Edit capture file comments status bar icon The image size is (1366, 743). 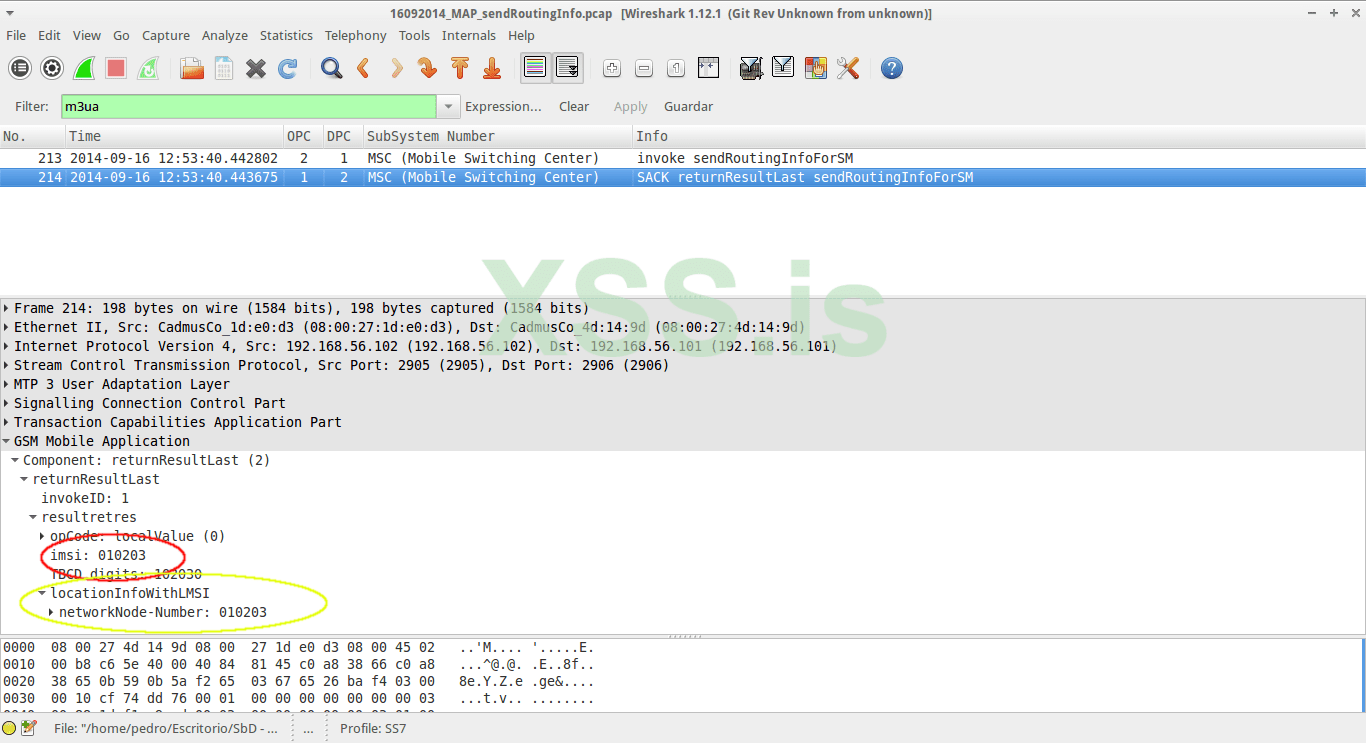coord(28,728)
